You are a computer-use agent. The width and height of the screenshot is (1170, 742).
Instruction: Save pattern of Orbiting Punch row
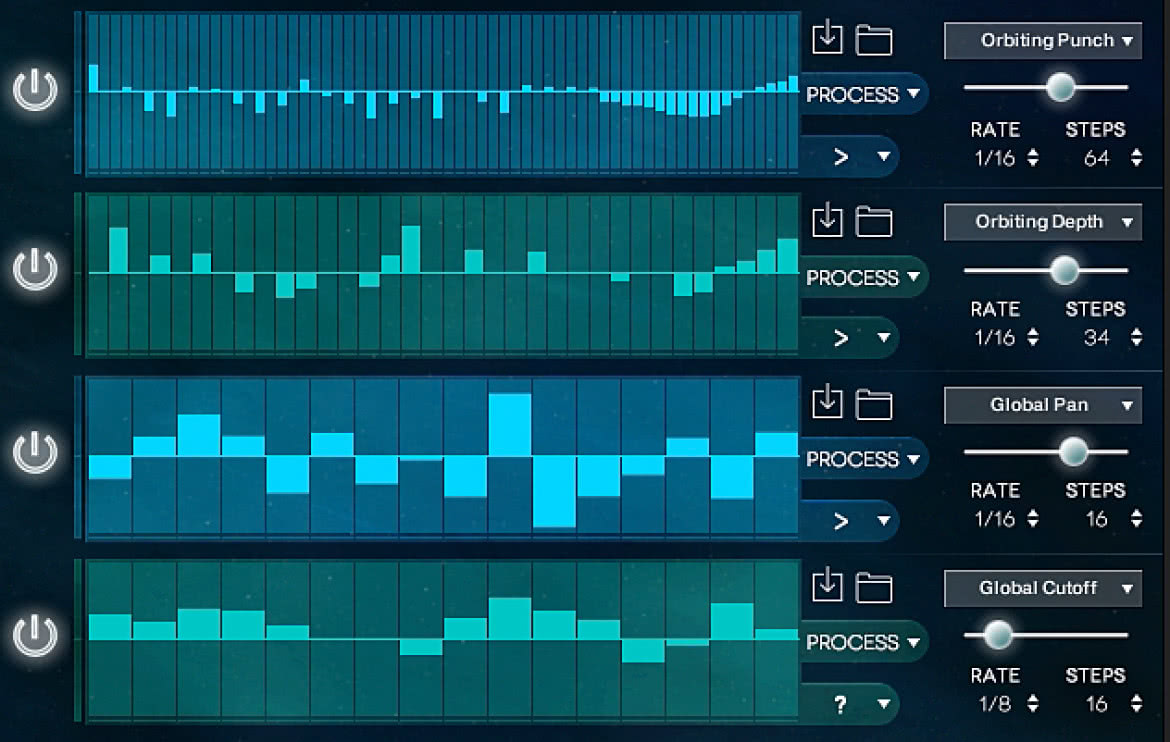pos(827,38)
